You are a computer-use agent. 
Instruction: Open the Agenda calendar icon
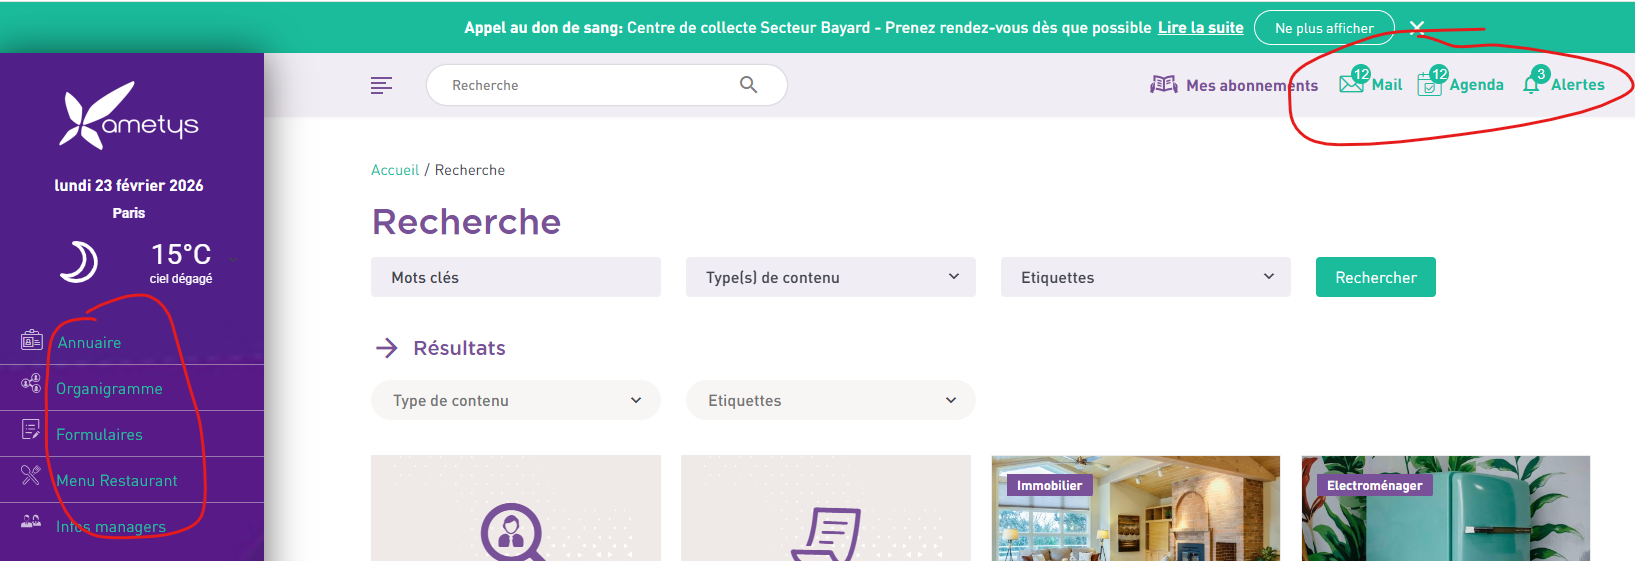click(x=1429, y=85)
